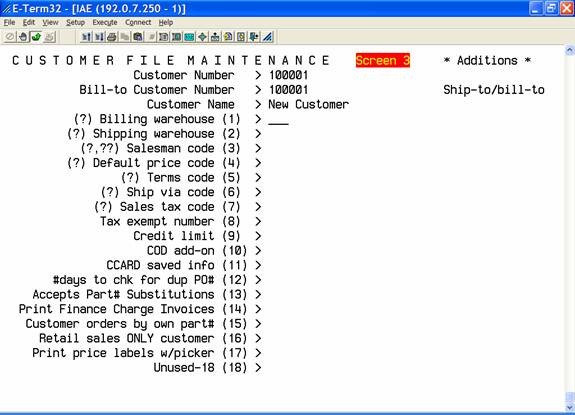Open the Help menu
The image size is (575, 415).
[x=166, y=22]
